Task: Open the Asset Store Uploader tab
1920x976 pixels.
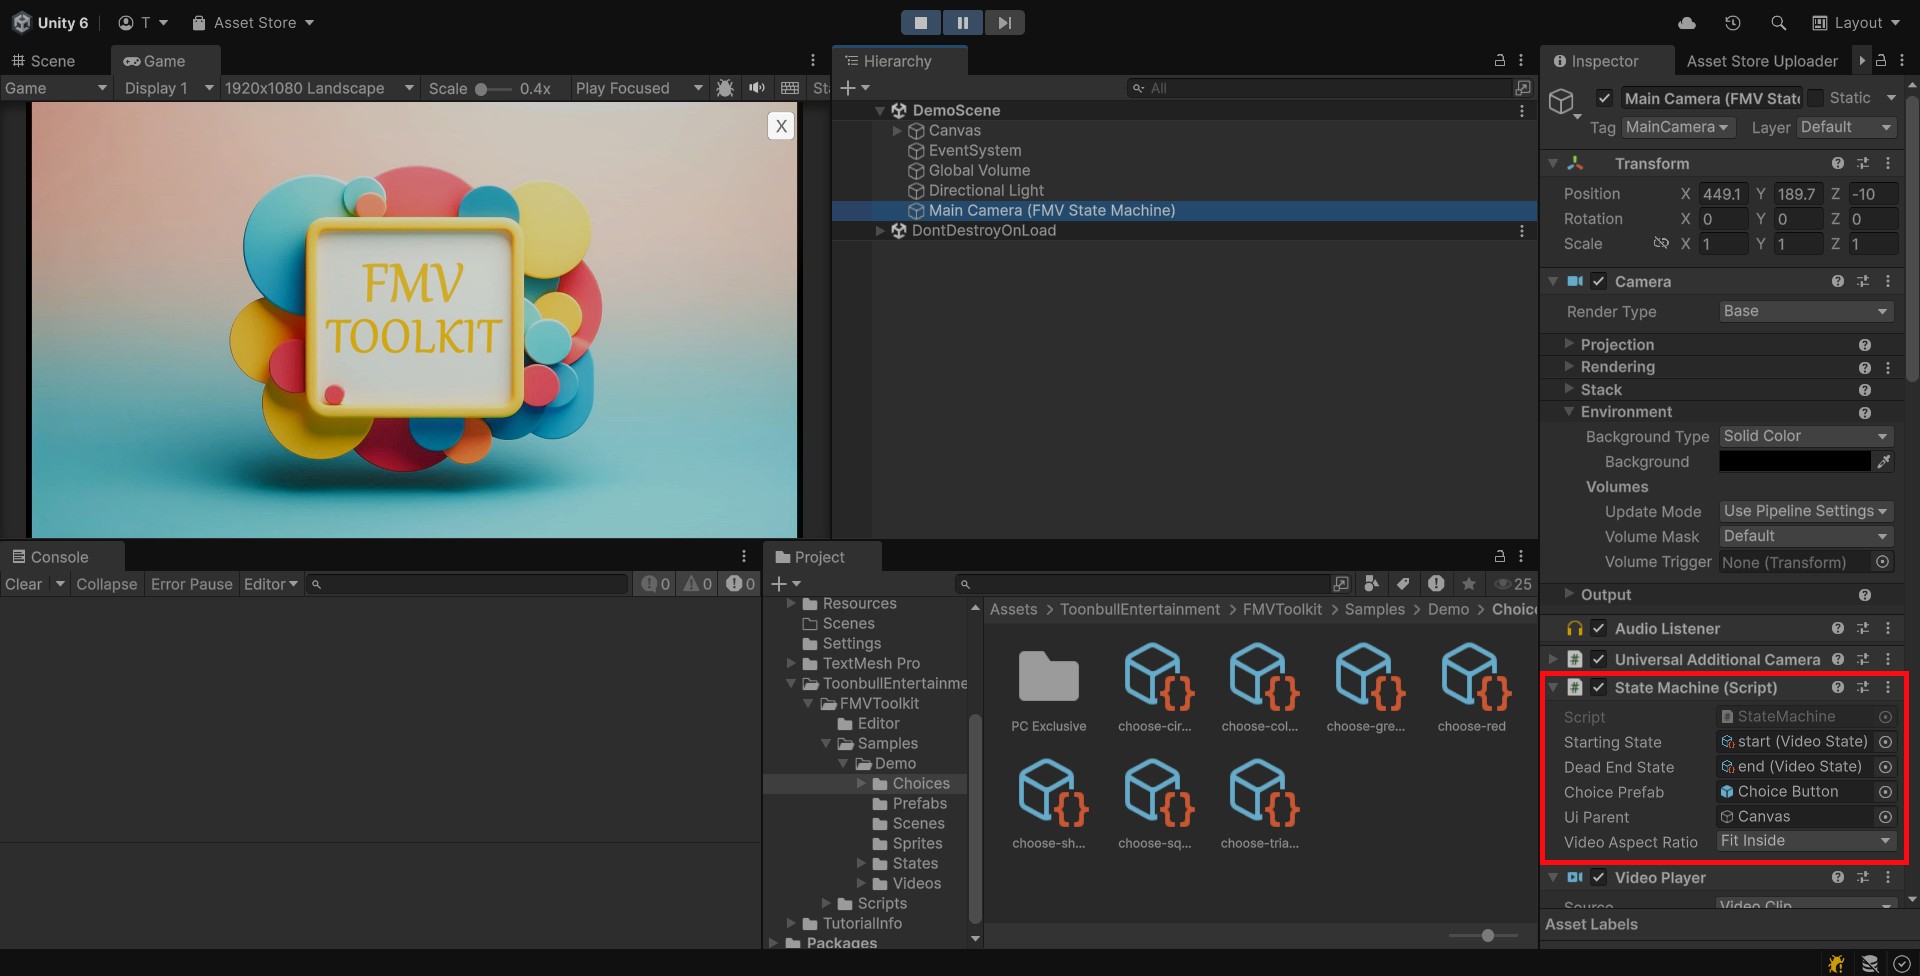Action: [x=1761, y=61]
